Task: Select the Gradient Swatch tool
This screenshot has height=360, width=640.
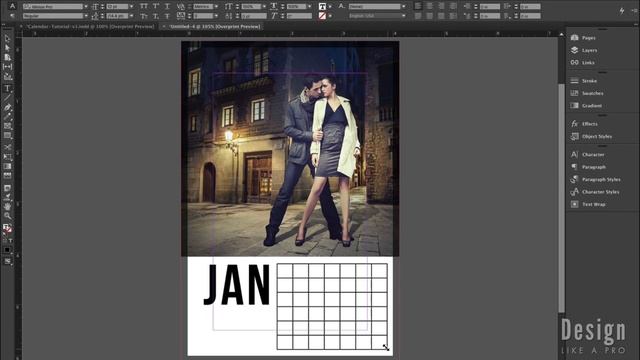Action: click(7, 166)
